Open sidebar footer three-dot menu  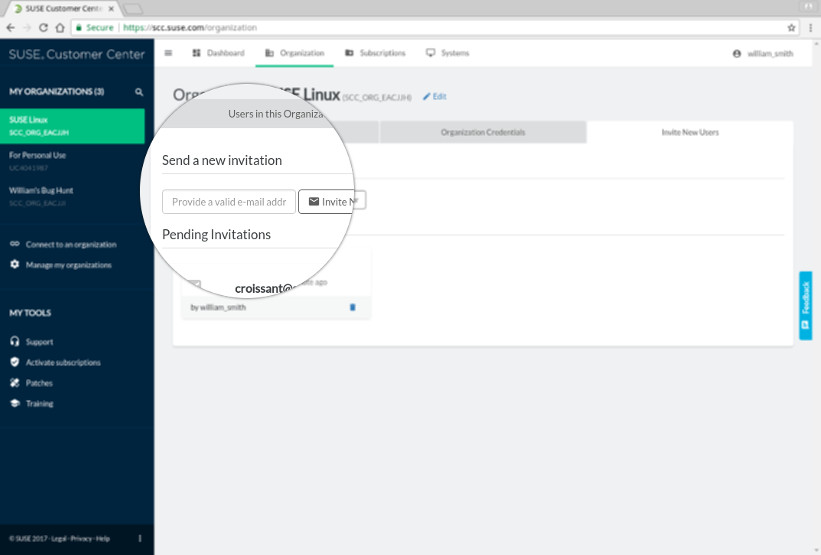click(139, 539)
